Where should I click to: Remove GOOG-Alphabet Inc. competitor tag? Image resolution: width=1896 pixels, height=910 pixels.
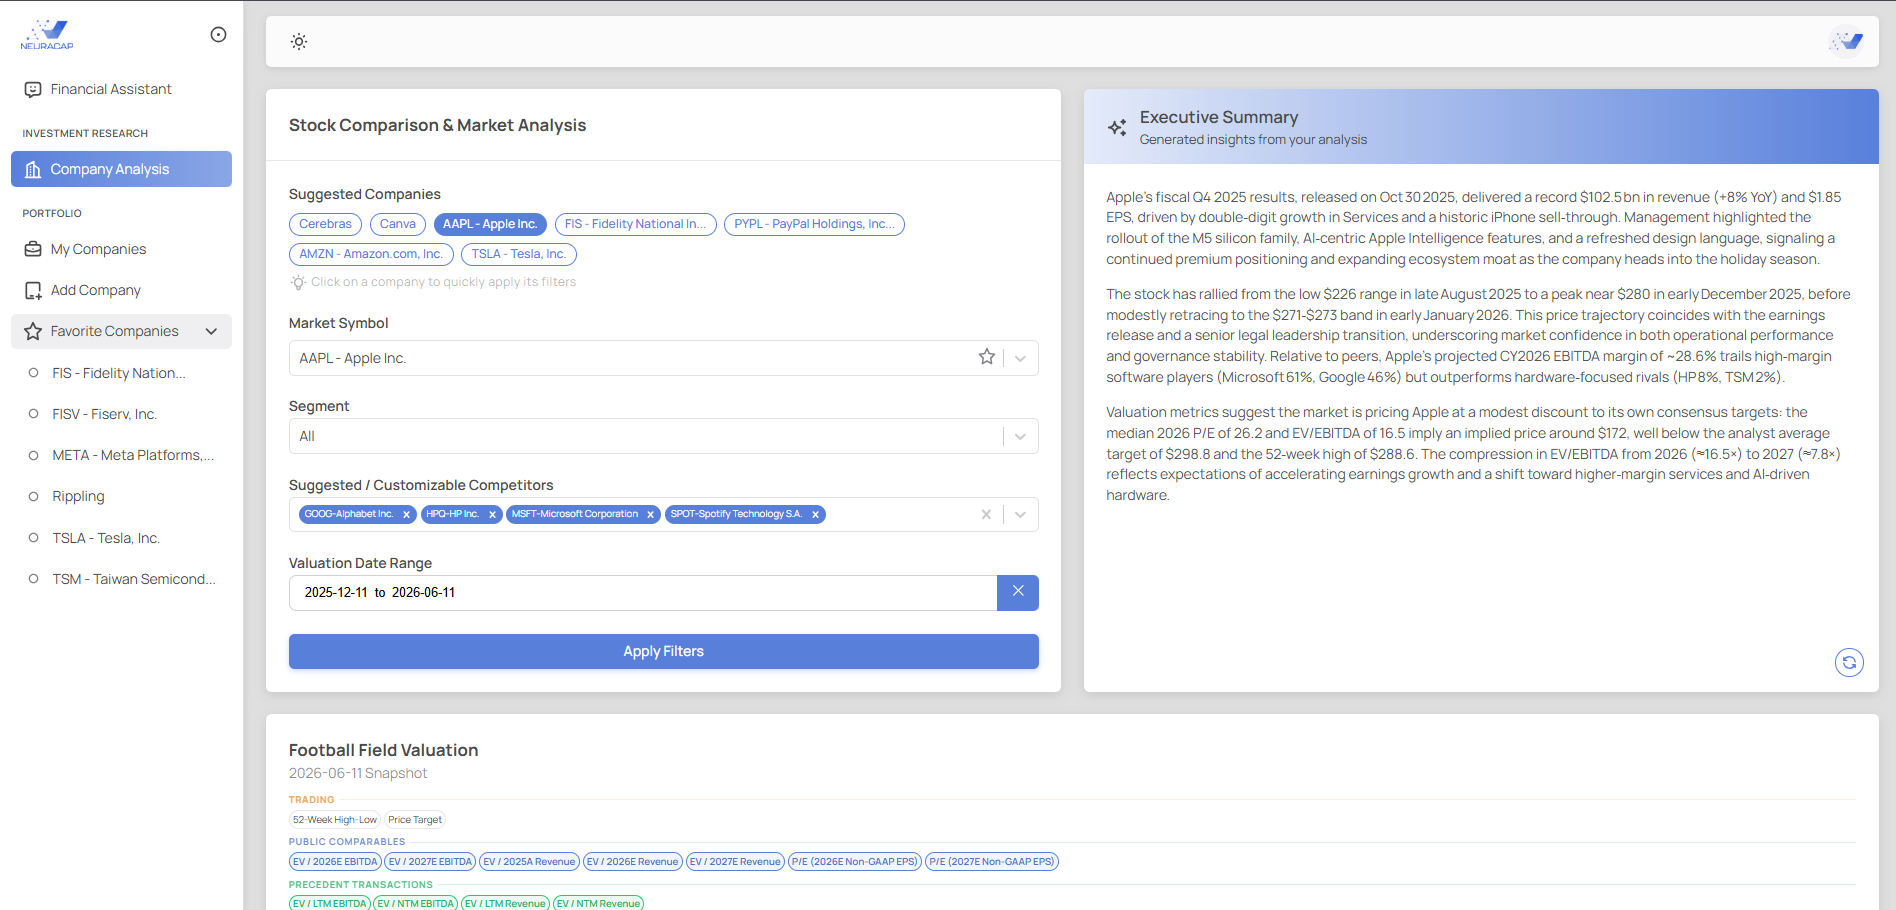406,515
